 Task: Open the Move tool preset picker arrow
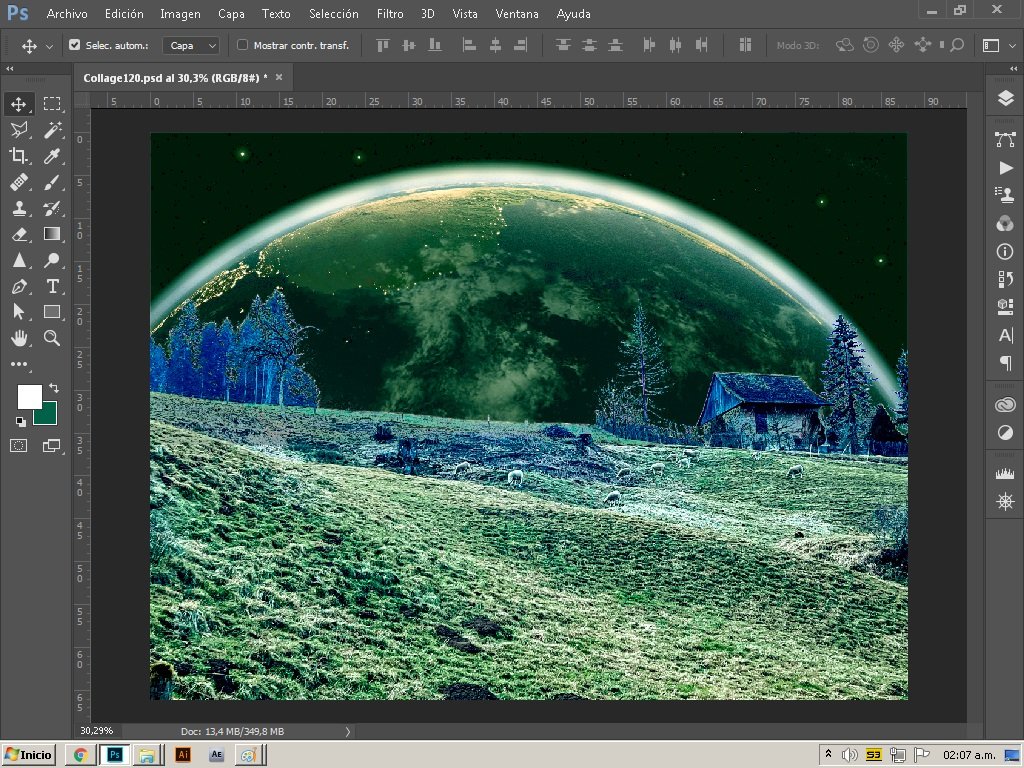click(x=49, y=46)
